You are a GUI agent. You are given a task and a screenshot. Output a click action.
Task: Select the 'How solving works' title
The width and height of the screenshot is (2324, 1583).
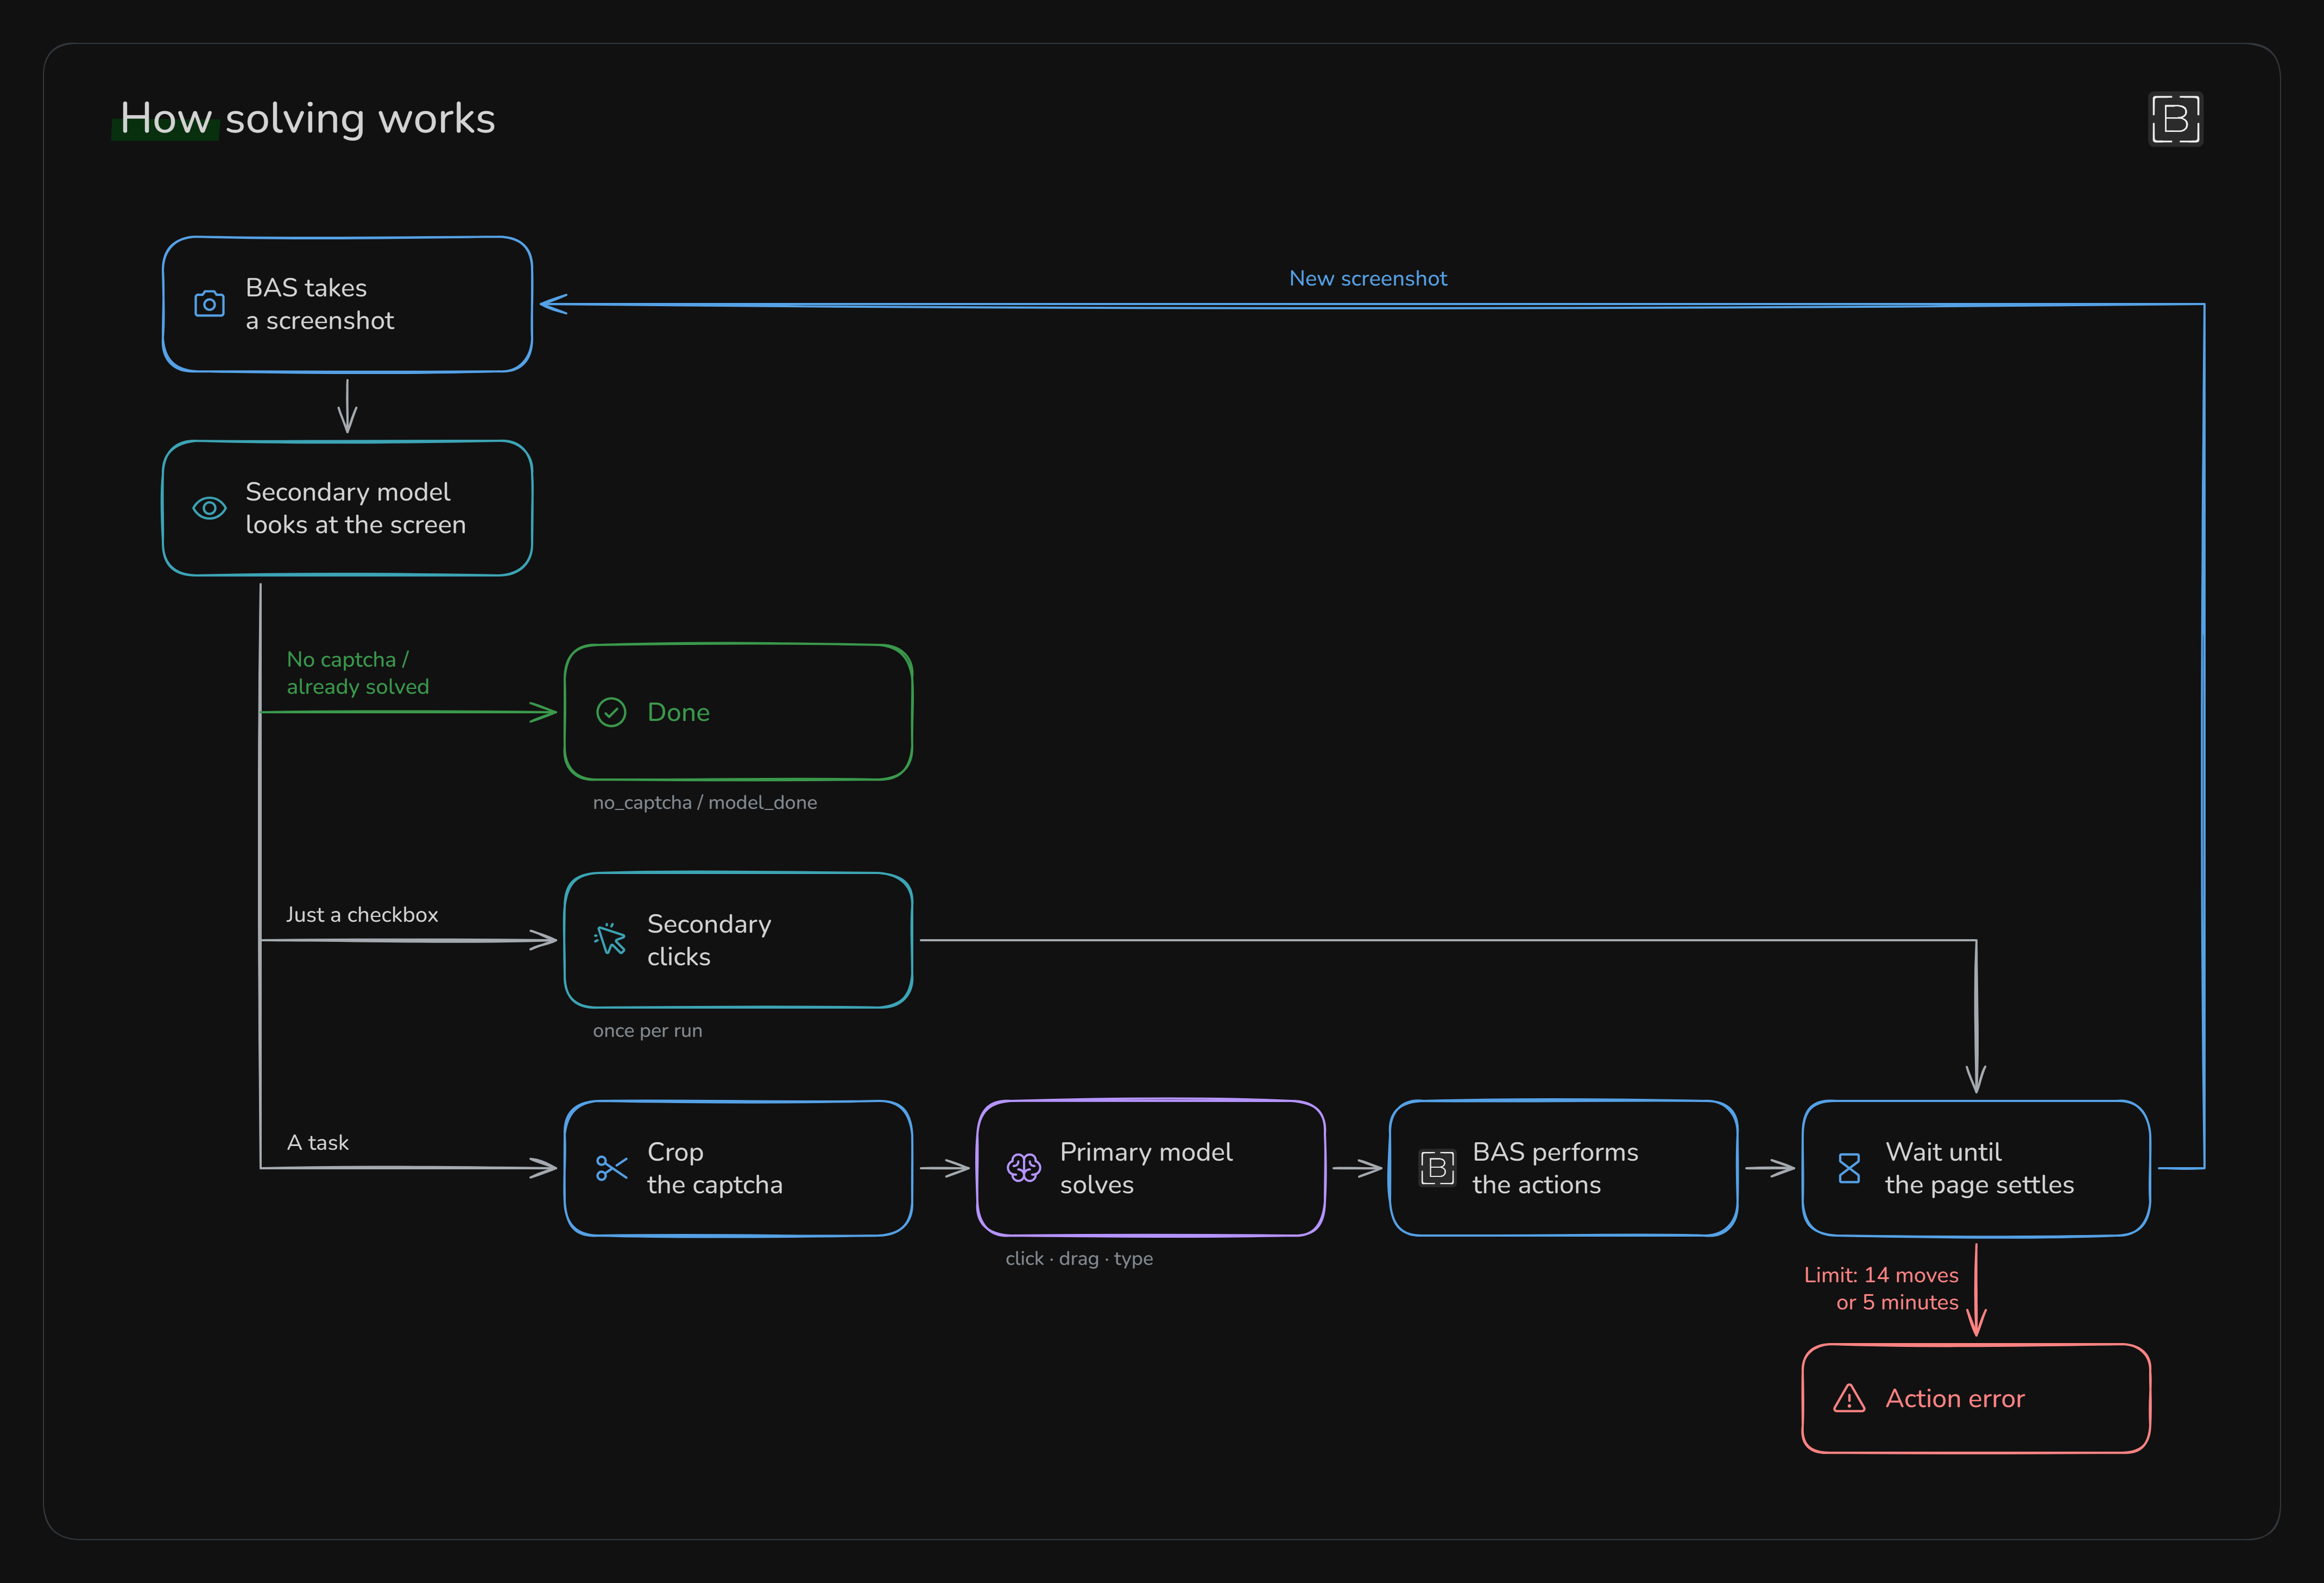pos(308,119)
